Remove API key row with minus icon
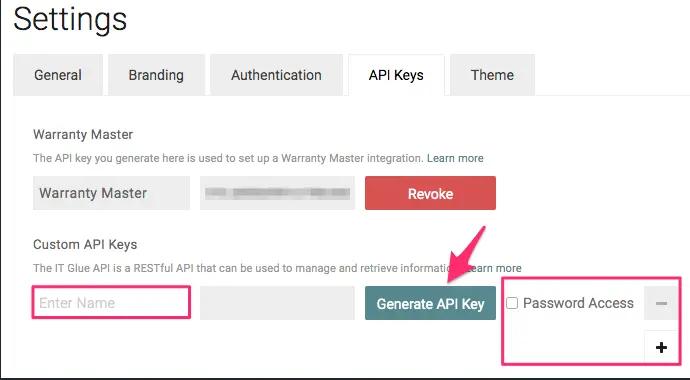Image resolution: width=690 pixels, height=380 pixels. [661, 303]
